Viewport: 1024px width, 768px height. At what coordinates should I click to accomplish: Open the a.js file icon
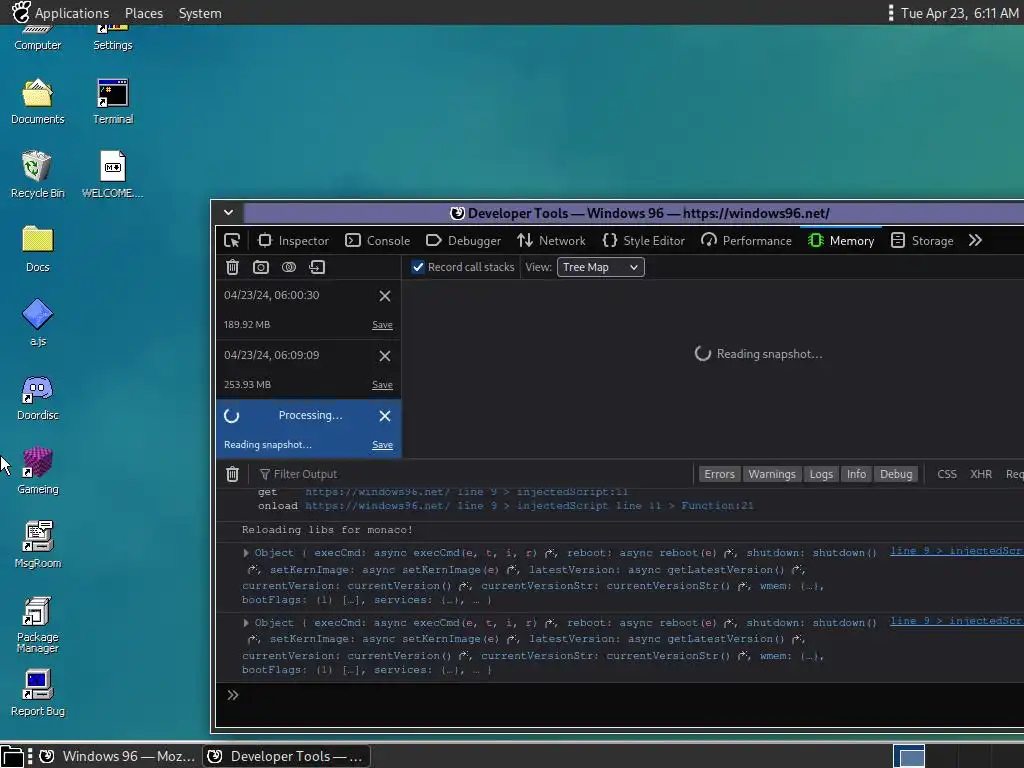click(37, 323)
